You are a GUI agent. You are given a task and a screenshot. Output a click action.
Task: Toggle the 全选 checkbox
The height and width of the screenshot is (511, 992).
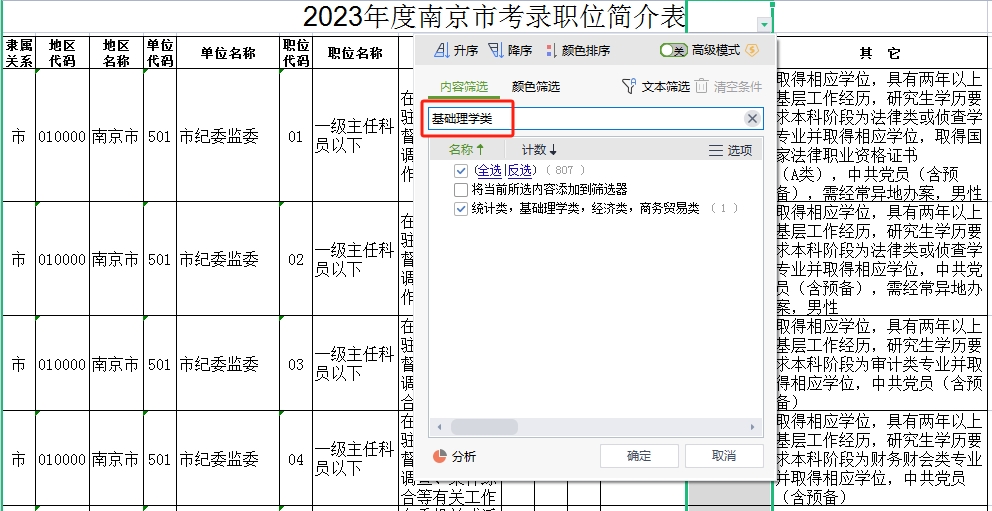(x=461, y=170)
